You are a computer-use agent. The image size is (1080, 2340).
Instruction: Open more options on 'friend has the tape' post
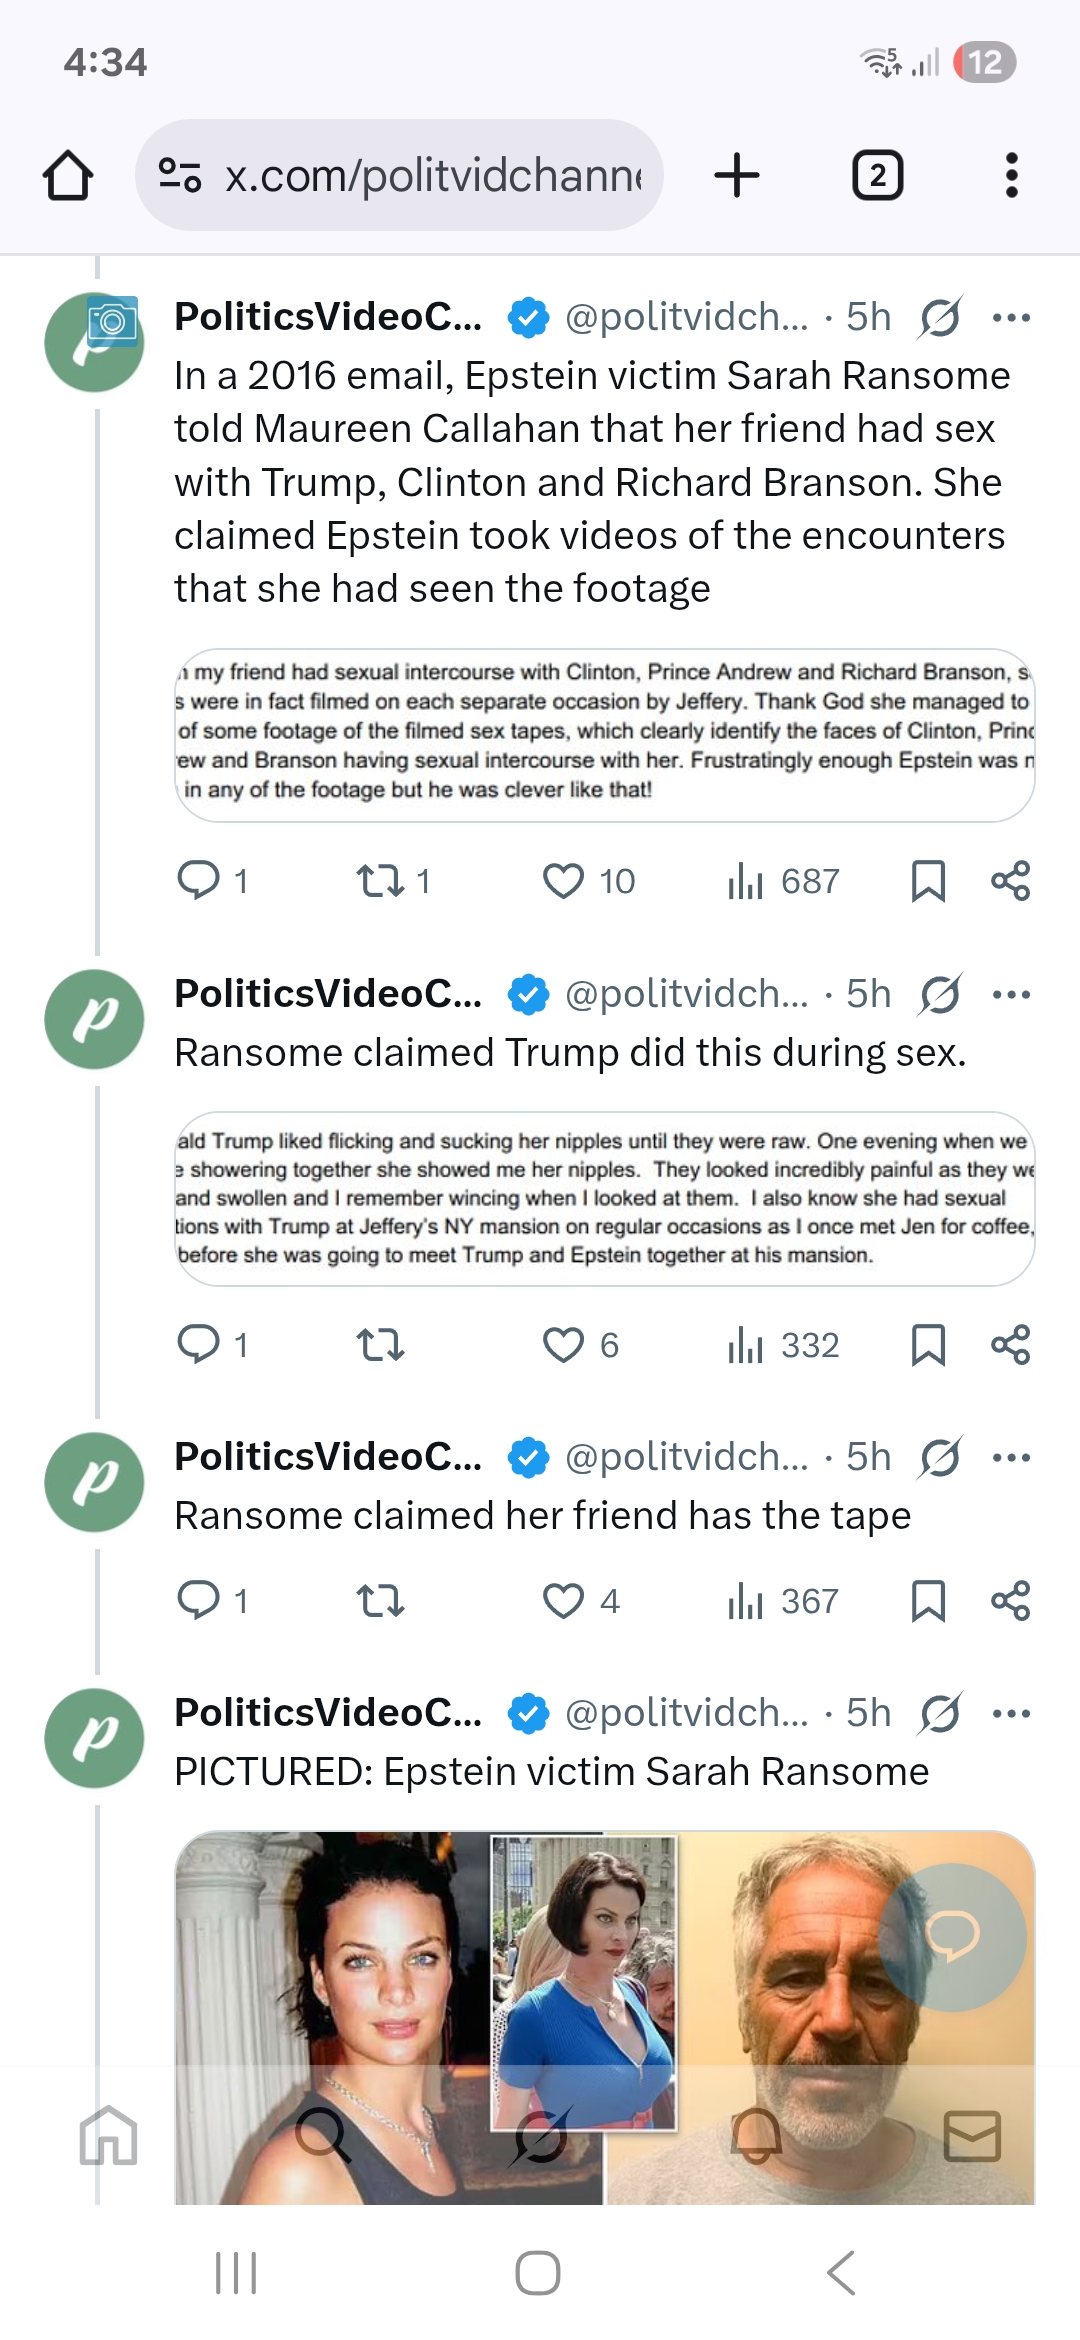1011,1458
